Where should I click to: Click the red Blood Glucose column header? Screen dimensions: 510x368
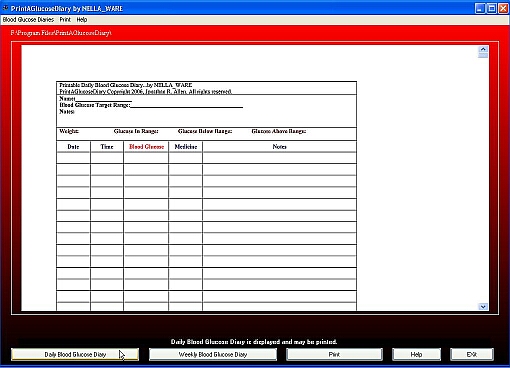[x=146, y=147]
